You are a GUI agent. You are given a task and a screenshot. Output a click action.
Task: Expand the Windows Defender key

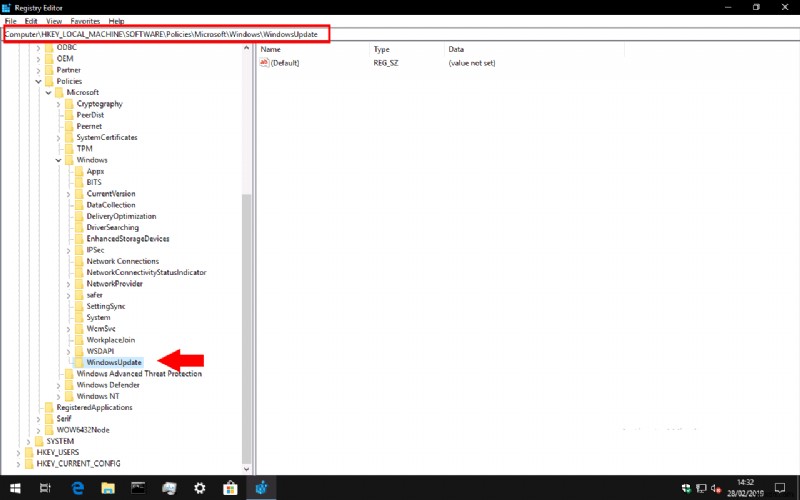pyautogui.click(x=58, y=385)
